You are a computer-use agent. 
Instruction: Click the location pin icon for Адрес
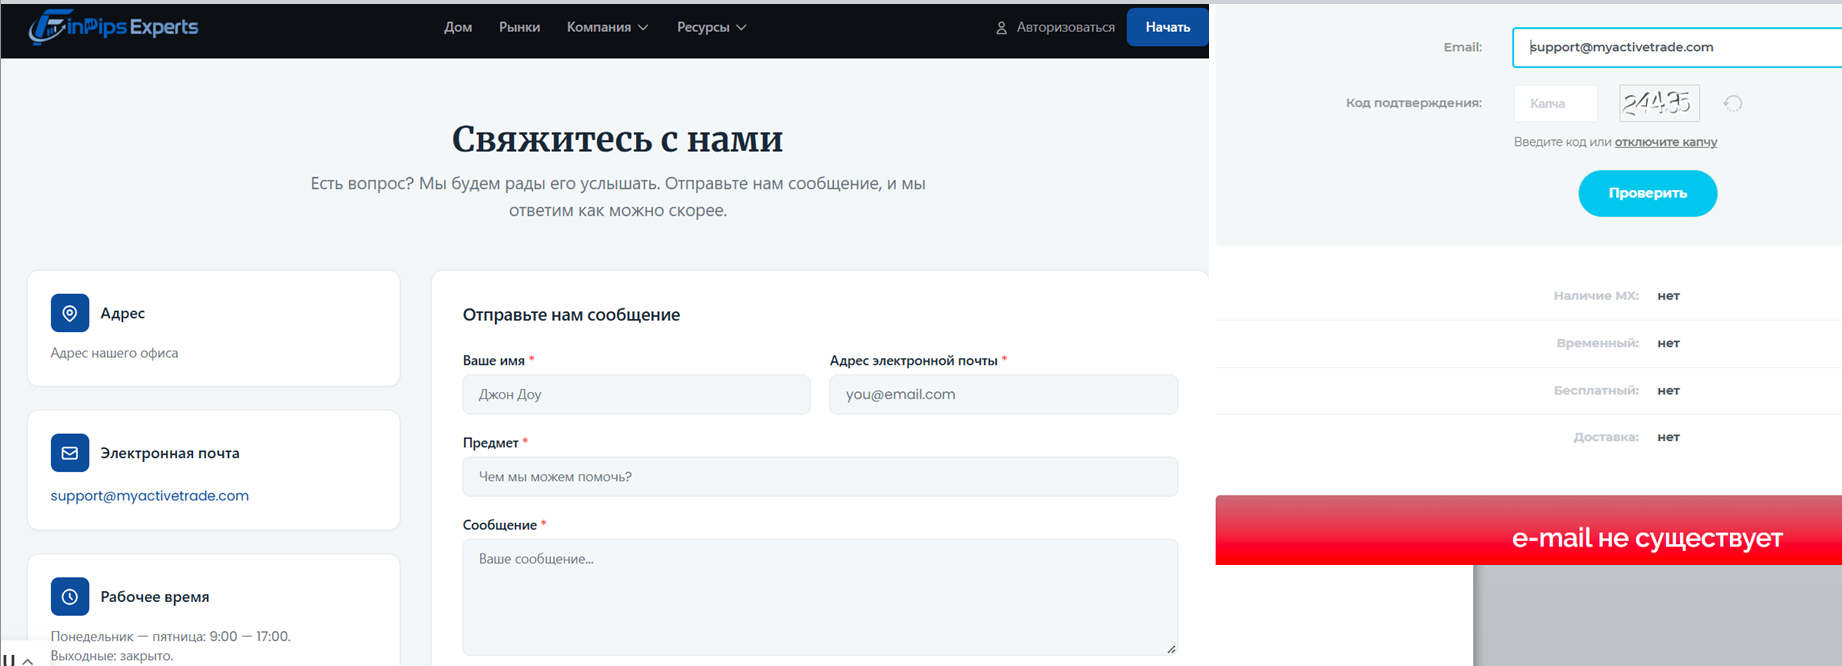[70, 313]
